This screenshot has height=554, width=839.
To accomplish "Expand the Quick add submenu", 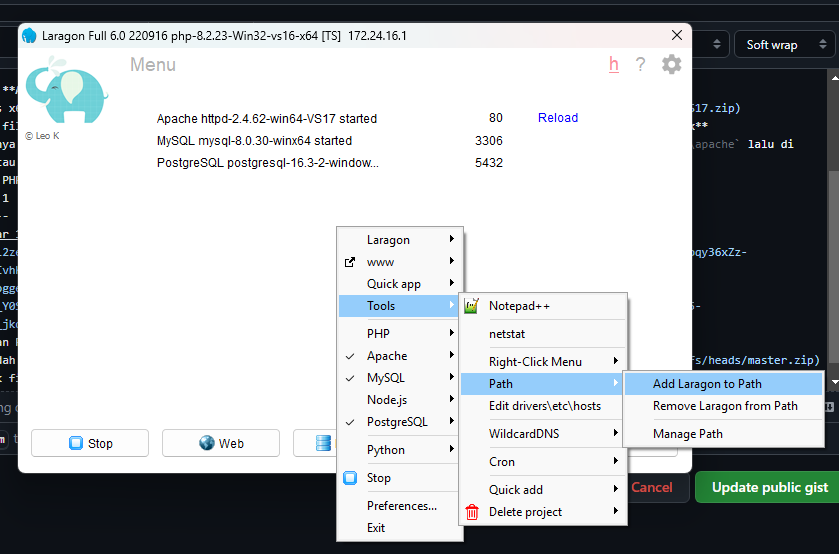I will [x=543, y=490].
